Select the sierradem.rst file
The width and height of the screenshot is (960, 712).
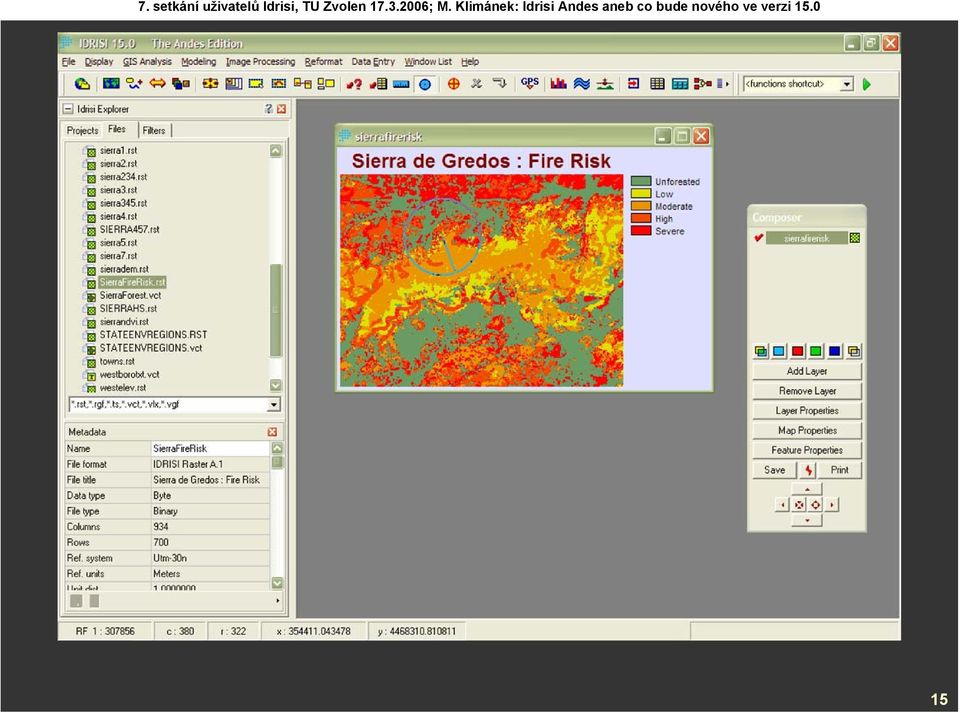[124, 269]
